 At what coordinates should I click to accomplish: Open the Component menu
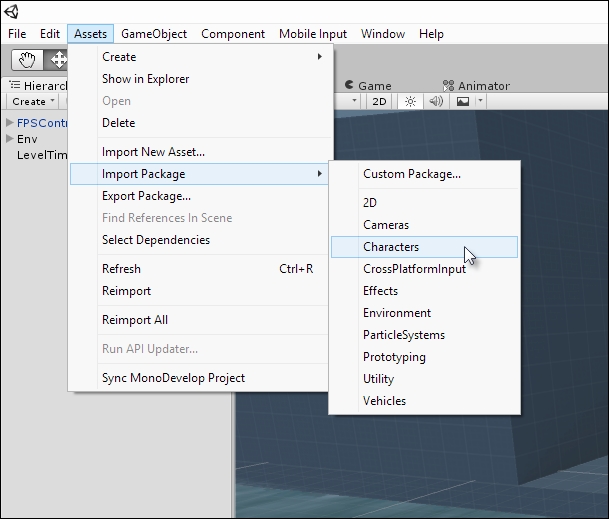[233, 34]
